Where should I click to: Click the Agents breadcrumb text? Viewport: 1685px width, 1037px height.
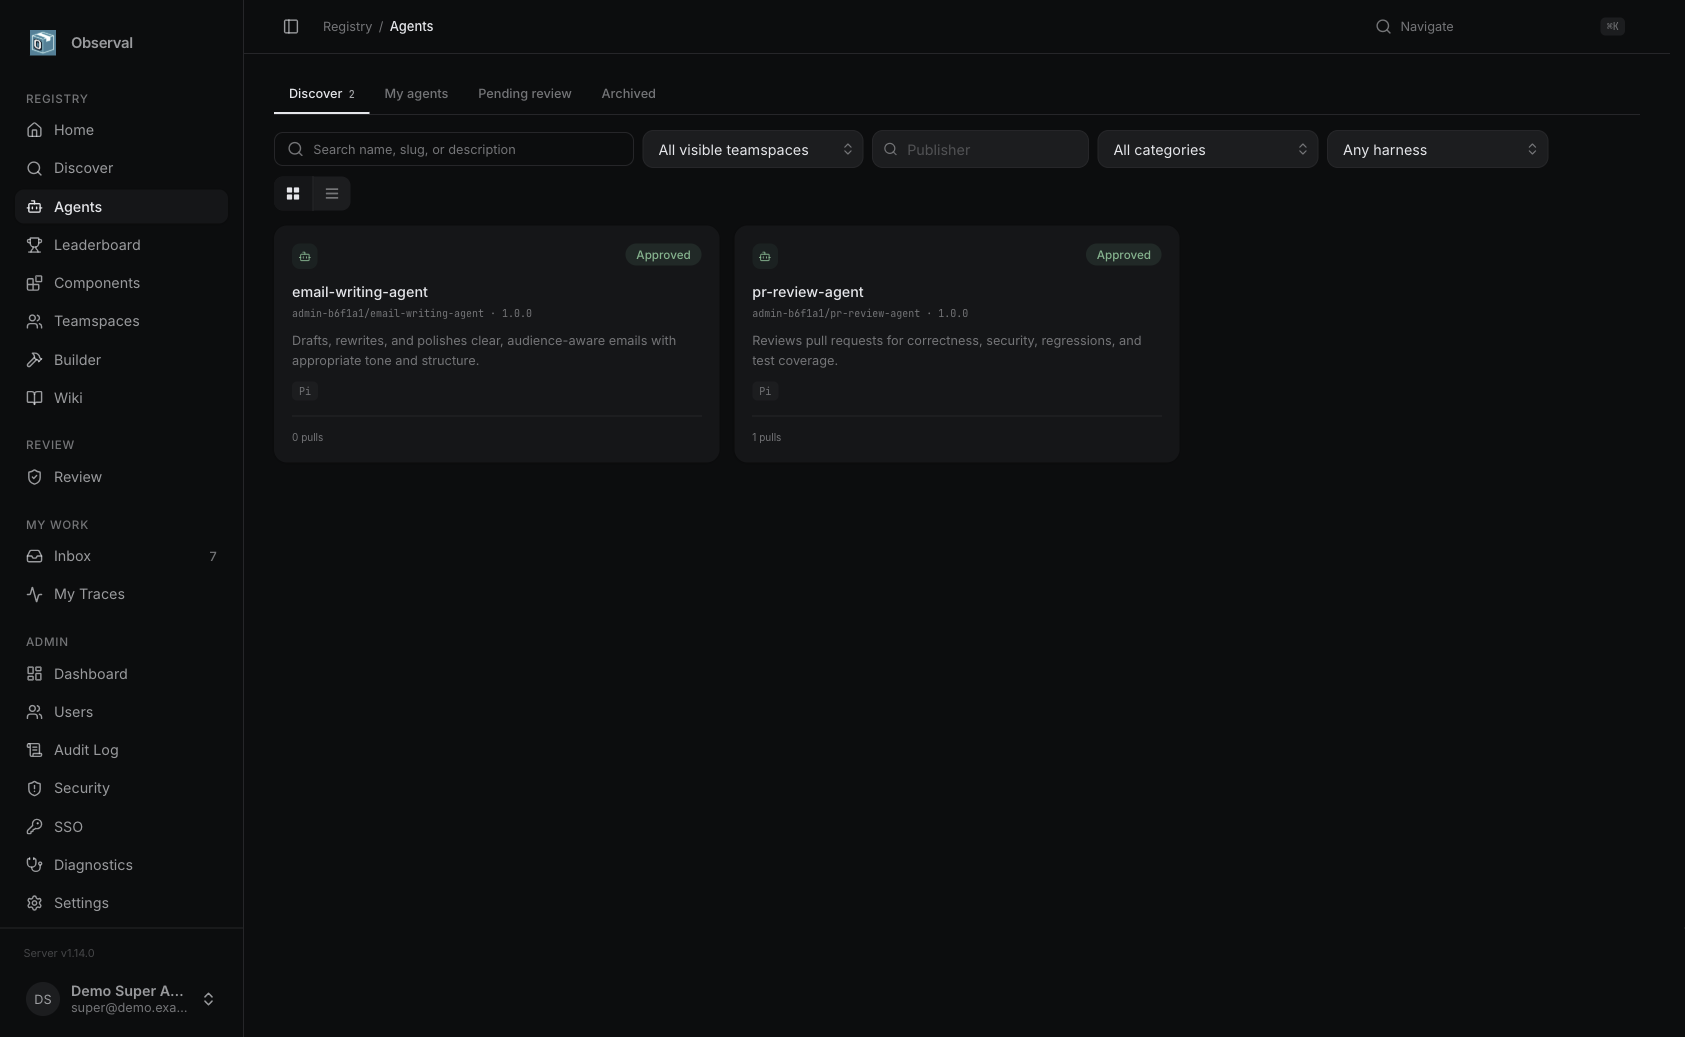click(411, 26)
